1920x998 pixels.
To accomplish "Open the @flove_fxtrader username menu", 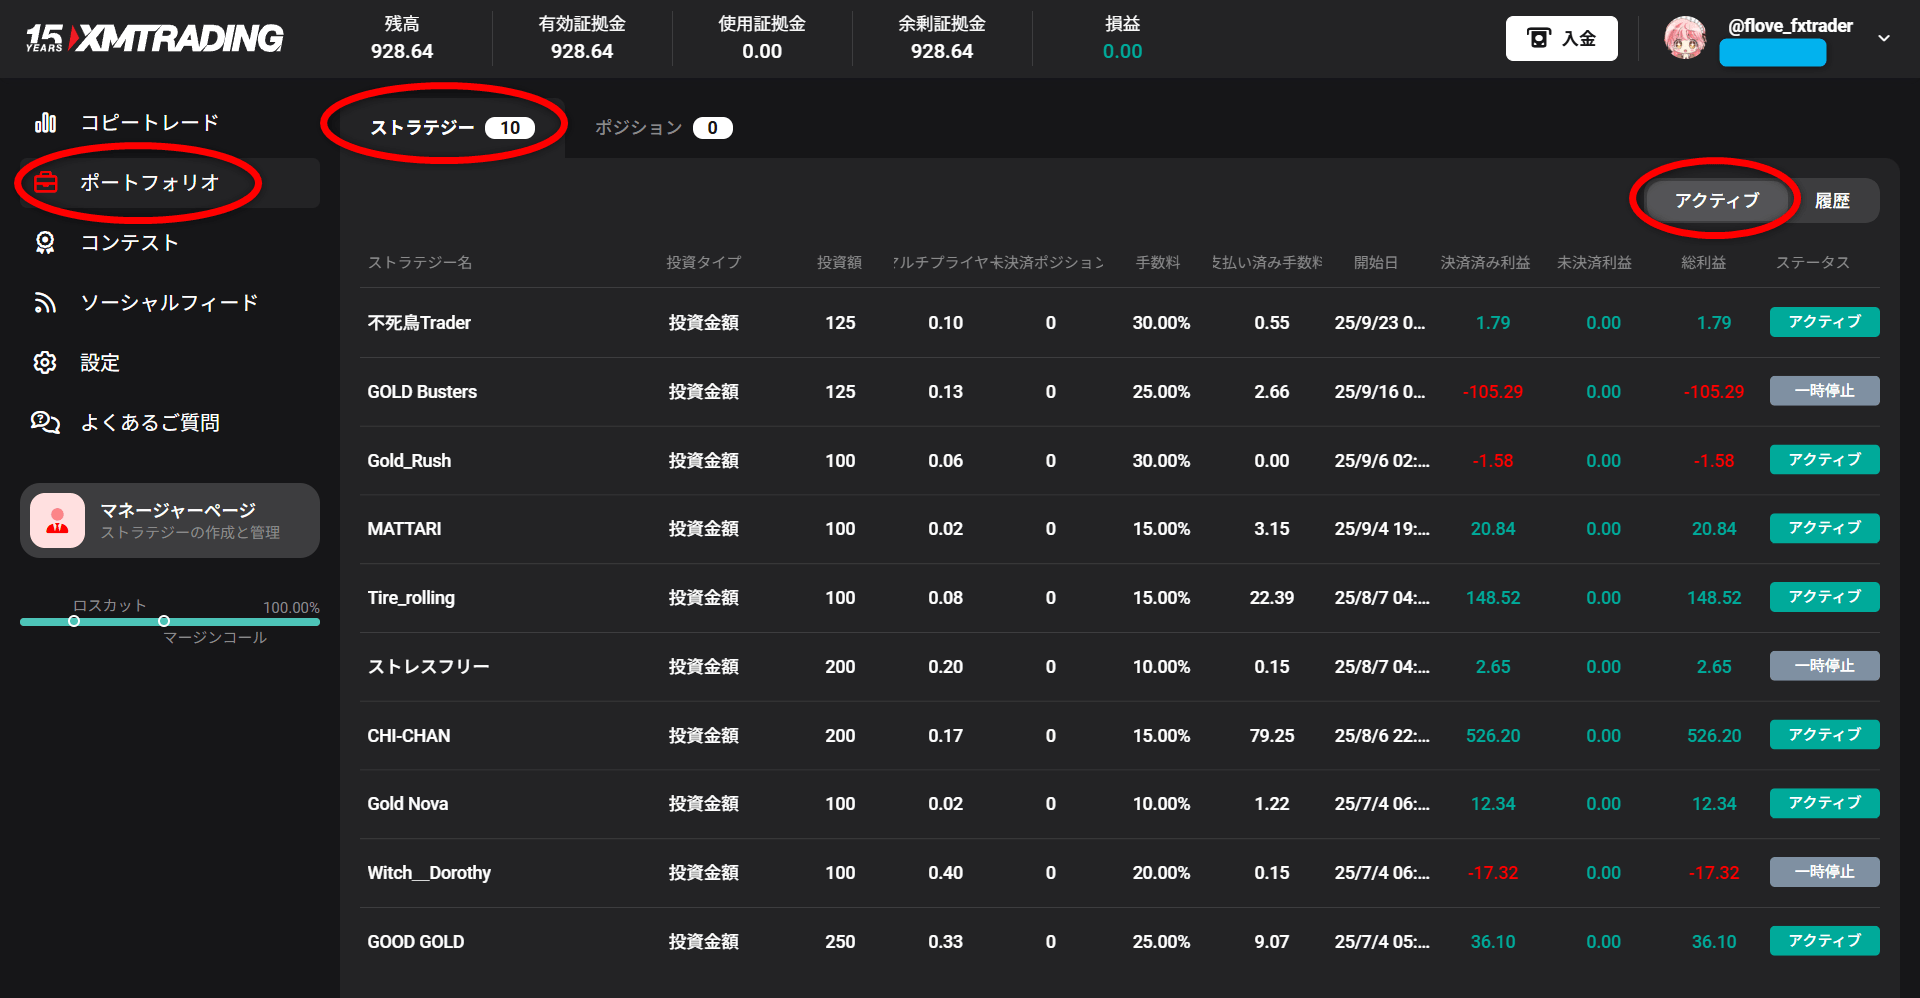I will [1790, 26].
